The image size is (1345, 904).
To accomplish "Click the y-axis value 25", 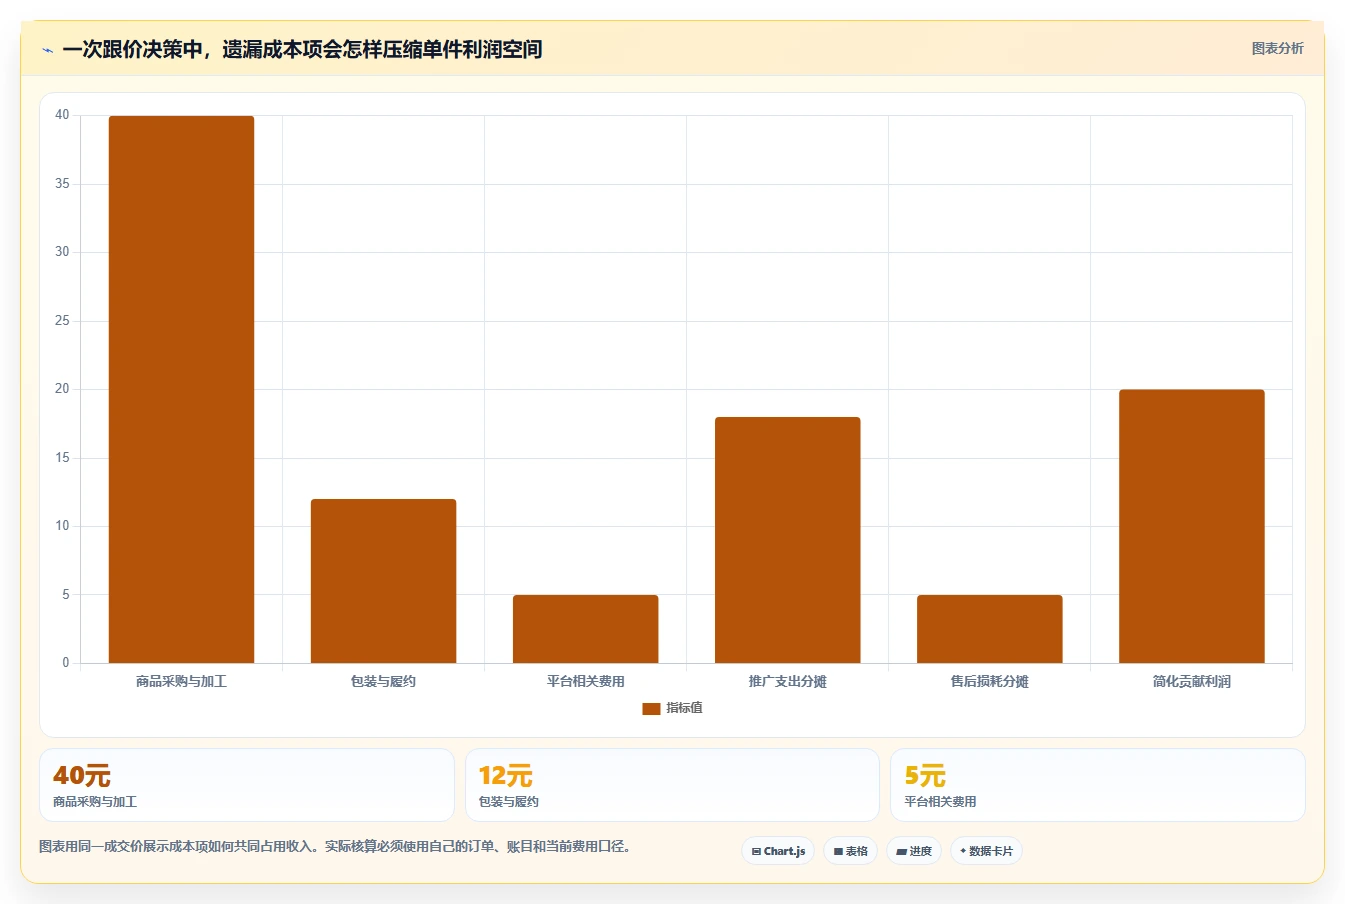I will 62,321.
